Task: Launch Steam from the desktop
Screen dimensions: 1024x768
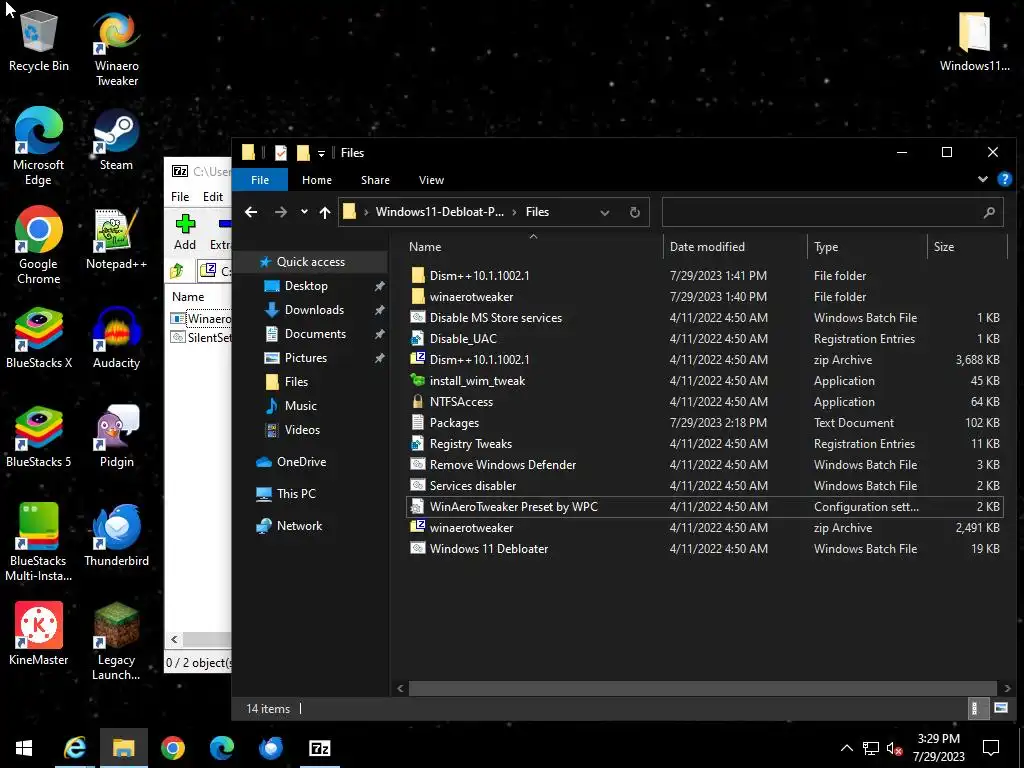Action: [116, 140]
